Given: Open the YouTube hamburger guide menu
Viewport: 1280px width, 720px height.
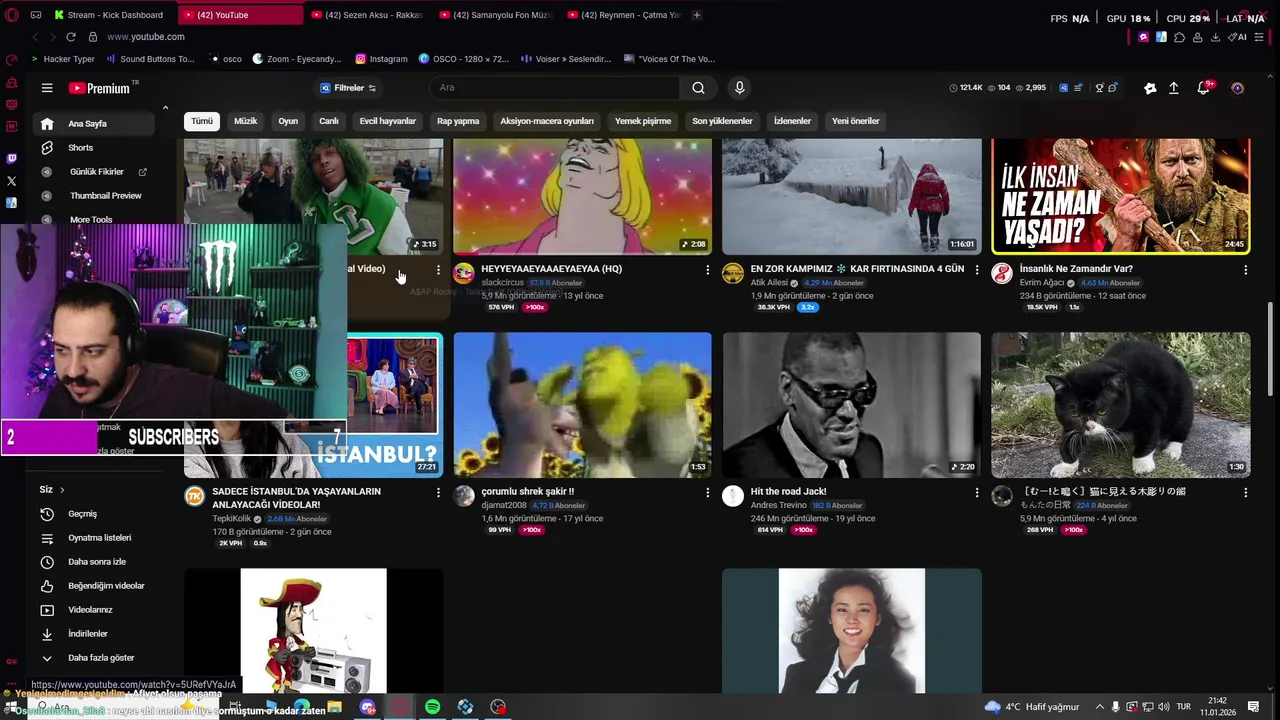Looking at the screenshot, I should [x=47, y=88].
